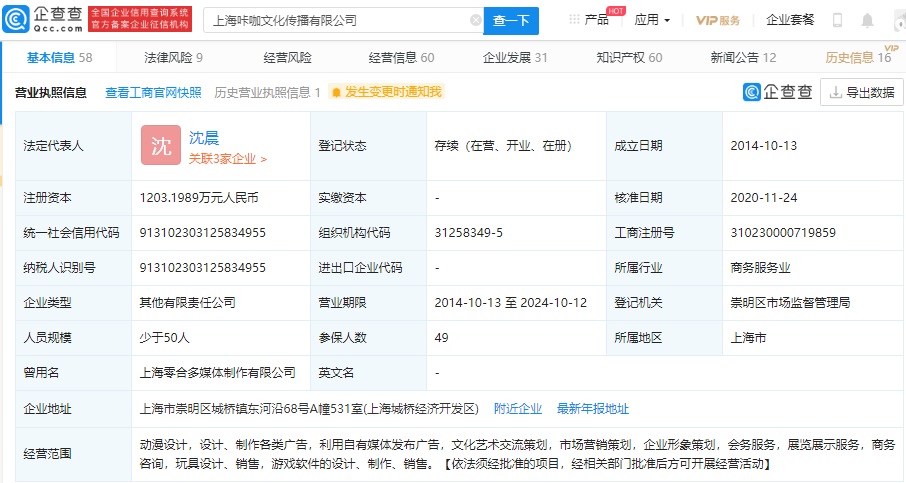The height and width of the screenshot is (483, 906).
Task: Open the 产品 grid menu
Action: 589,20
